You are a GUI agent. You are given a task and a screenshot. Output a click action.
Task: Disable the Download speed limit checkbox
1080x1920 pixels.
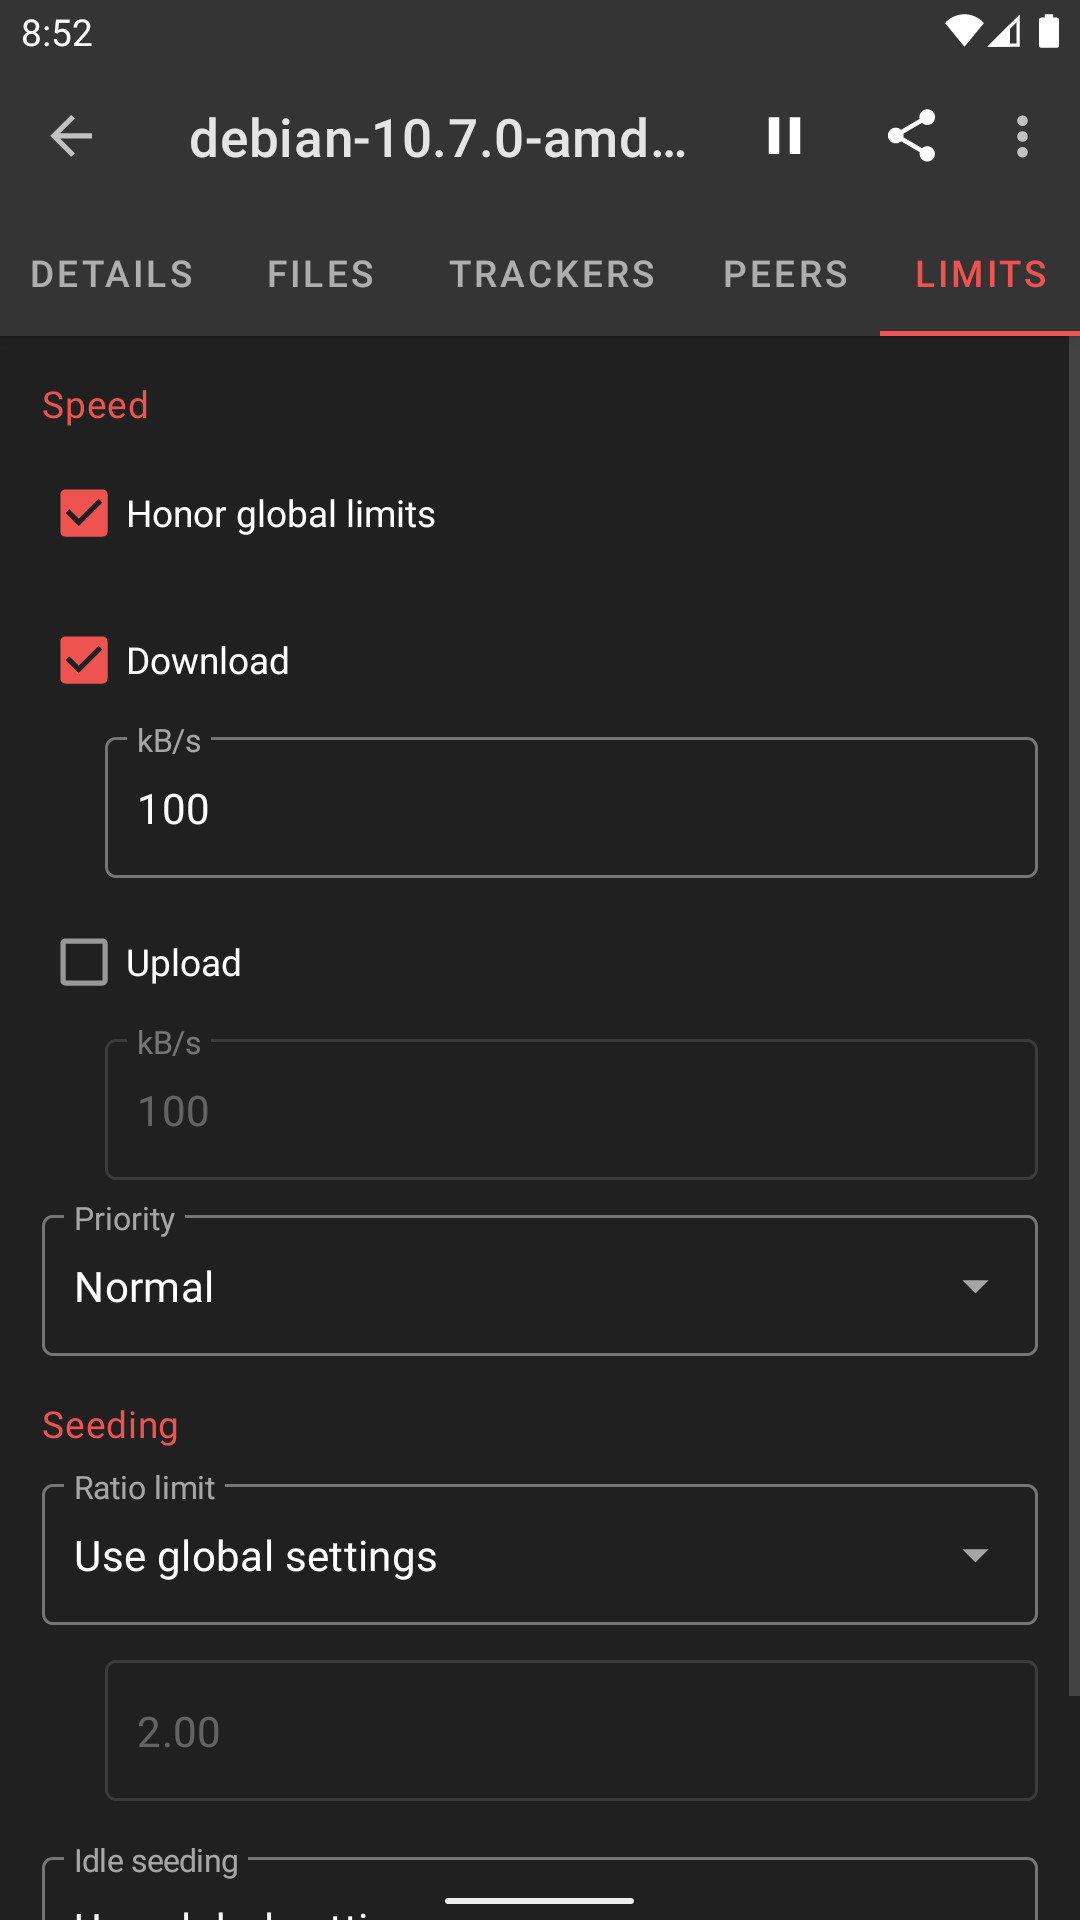(x=84, y=661)
